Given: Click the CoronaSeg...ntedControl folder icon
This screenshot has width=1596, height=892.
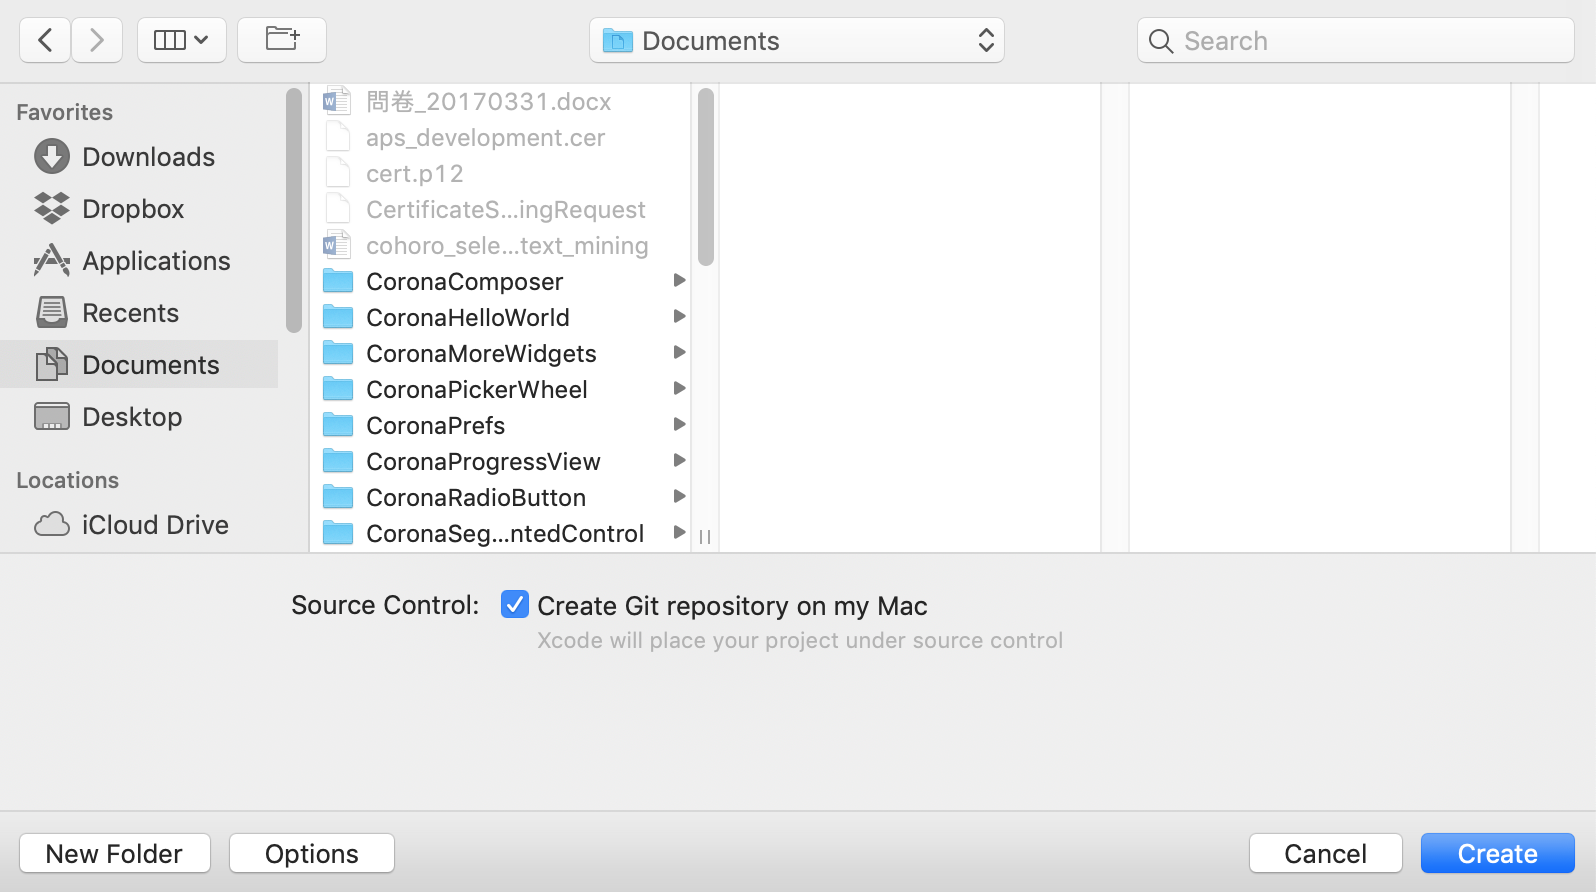Looking at the screenshot, I should pyautogui.click(x=338, y=533).
